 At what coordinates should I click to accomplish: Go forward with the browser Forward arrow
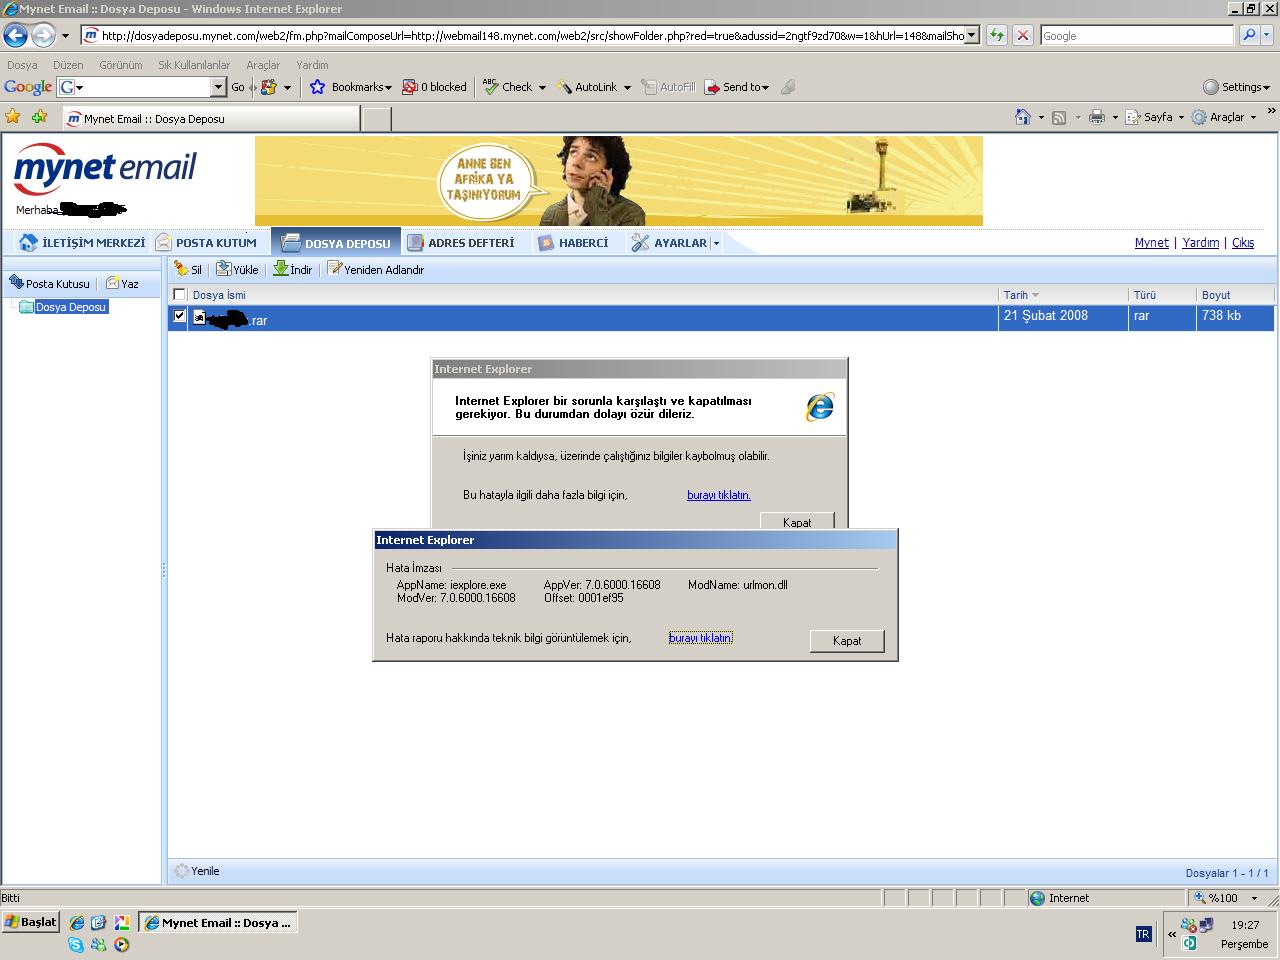[43, 36]
